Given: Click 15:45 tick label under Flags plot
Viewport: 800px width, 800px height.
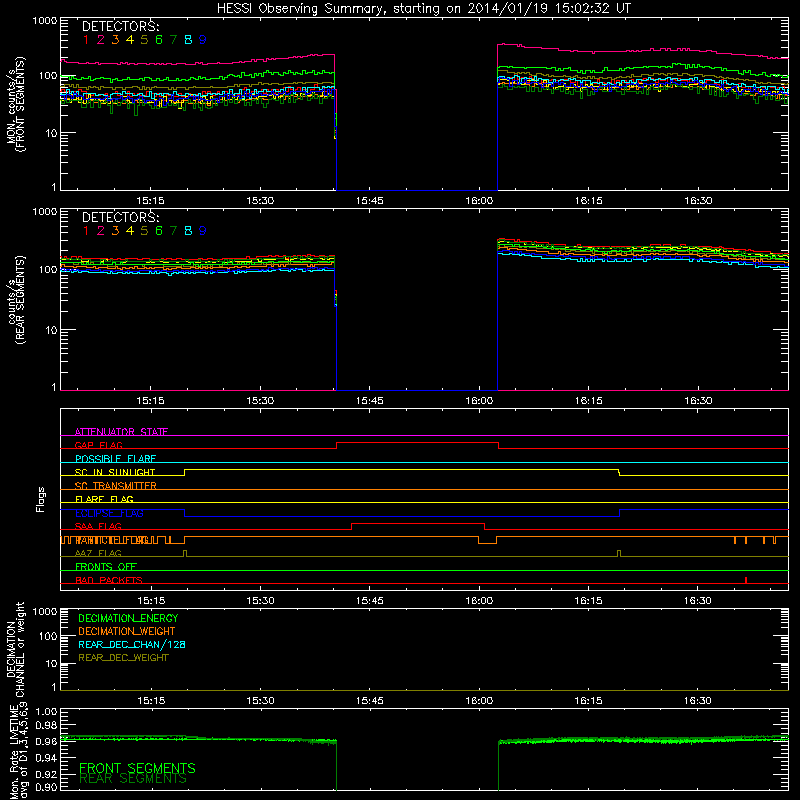Looking at the screenshot, I should pyautogui.click(x=369, y=601).
